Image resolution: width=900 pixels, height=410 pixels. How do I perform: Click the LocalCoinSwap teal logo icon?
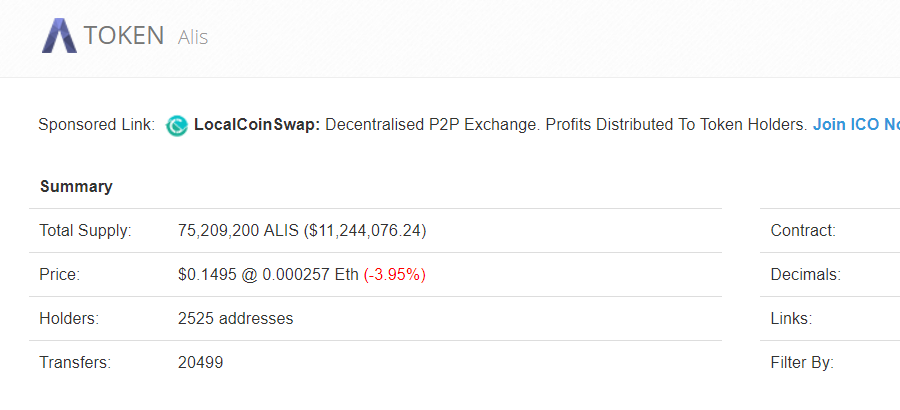pyautogui.click(x=177, y=125)
